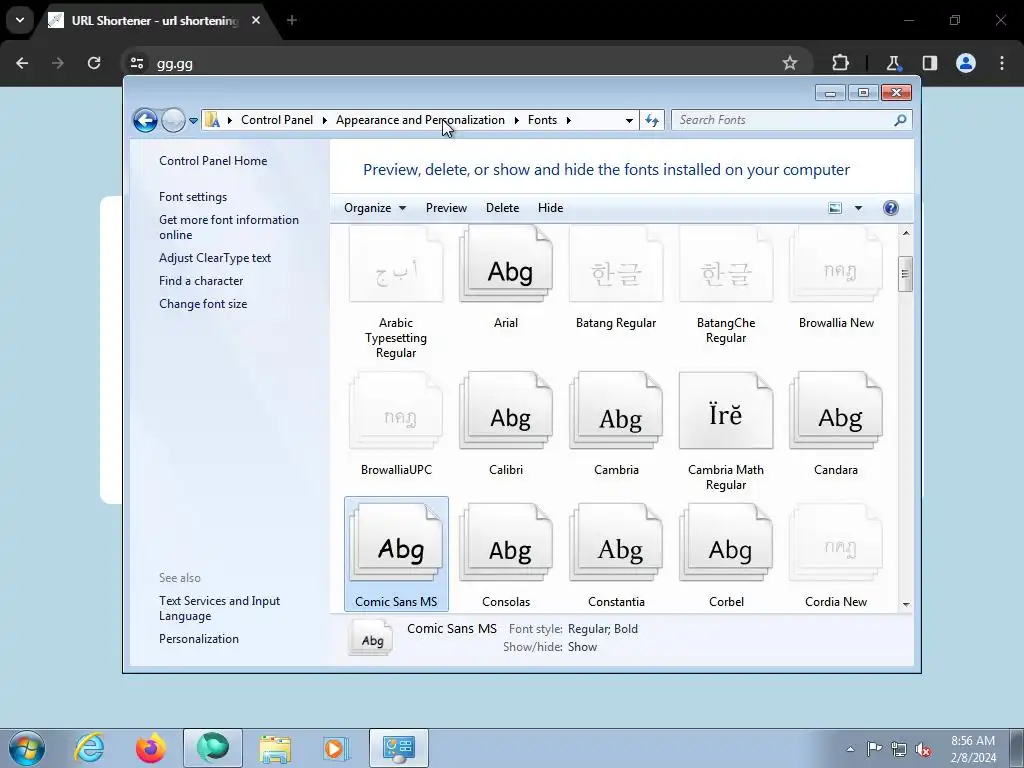Click the Fonts breadcrumb segment
The image size is (1024, 768).
click(x=542, y=120)
